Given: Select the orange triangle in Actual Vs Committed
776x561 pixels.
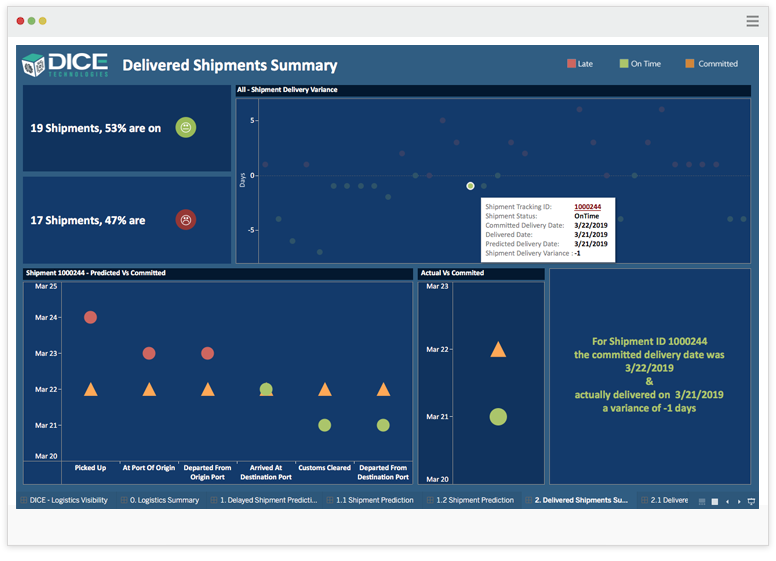Looking at the screenshot, I should click(x=498, y=349).
